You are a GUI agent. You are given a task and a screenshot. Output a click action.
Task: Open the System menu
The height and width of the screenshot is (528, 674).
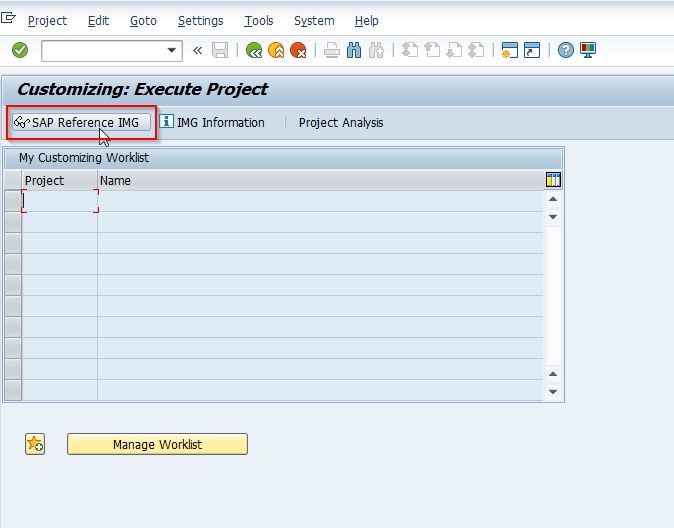coord(314,21)
